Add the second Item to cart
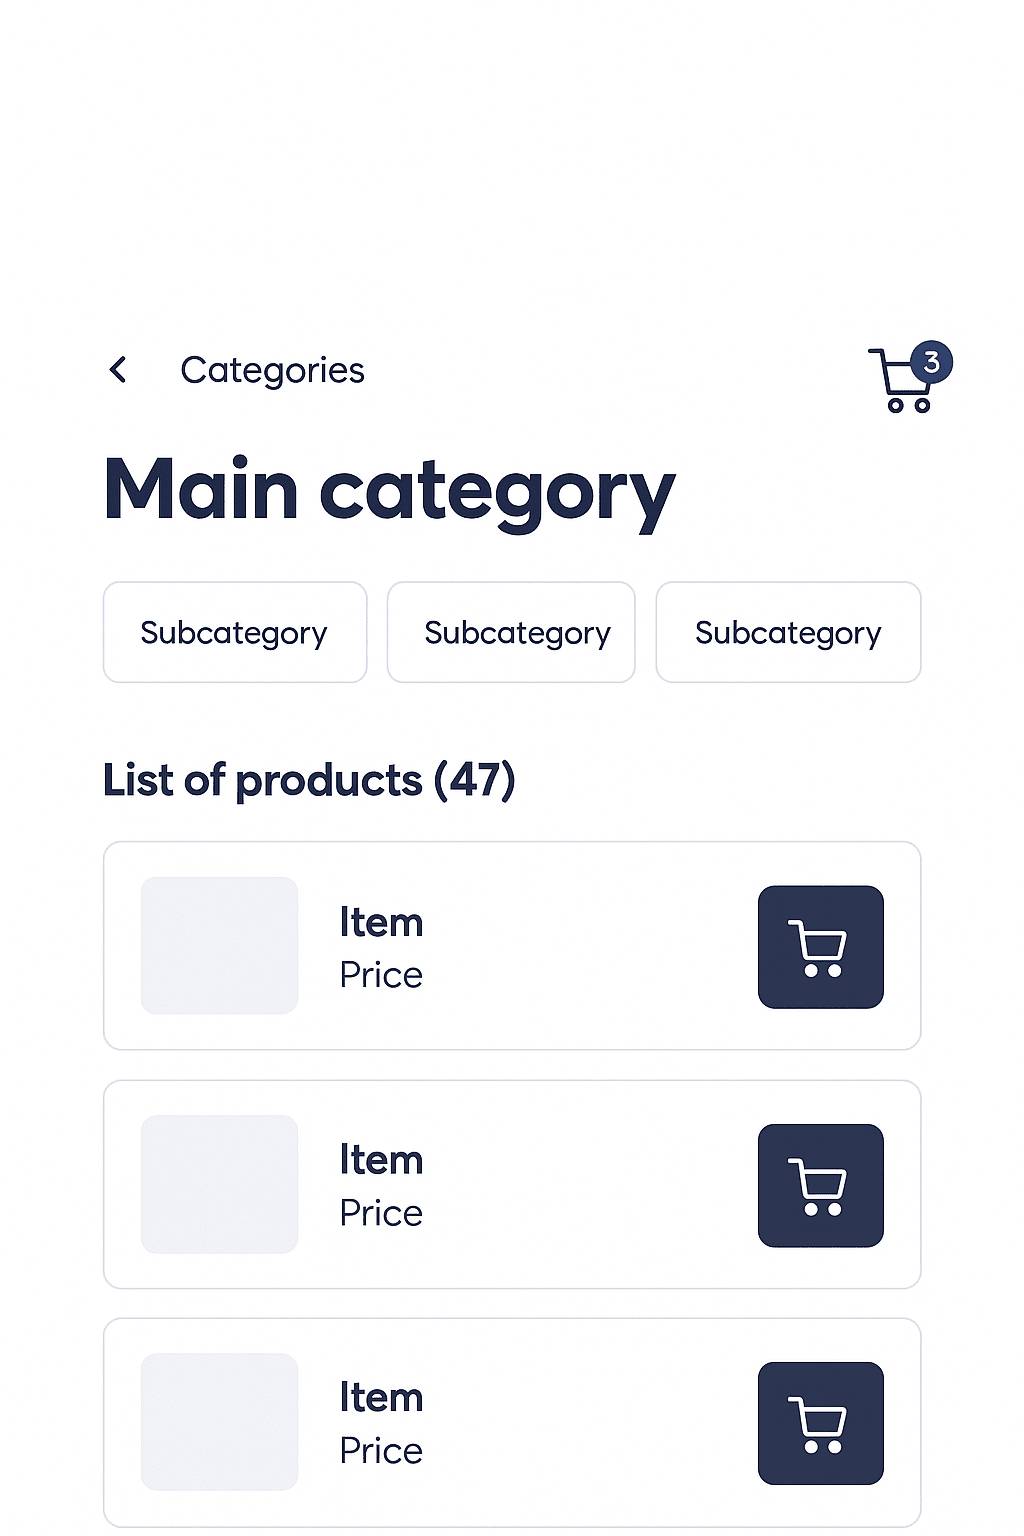The image size is (1024, 1536). [x=820, y=1184]
